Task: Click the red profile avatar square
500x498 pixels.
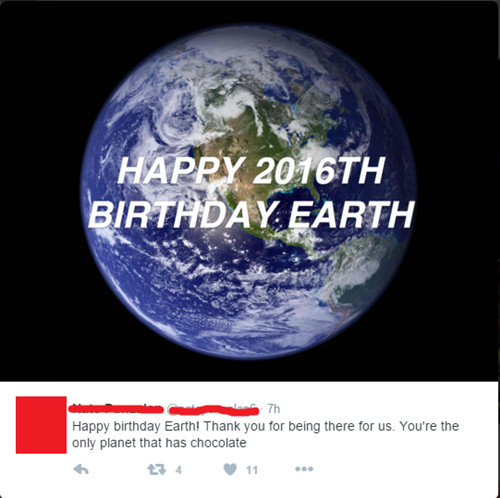Action: pos(41,425)
